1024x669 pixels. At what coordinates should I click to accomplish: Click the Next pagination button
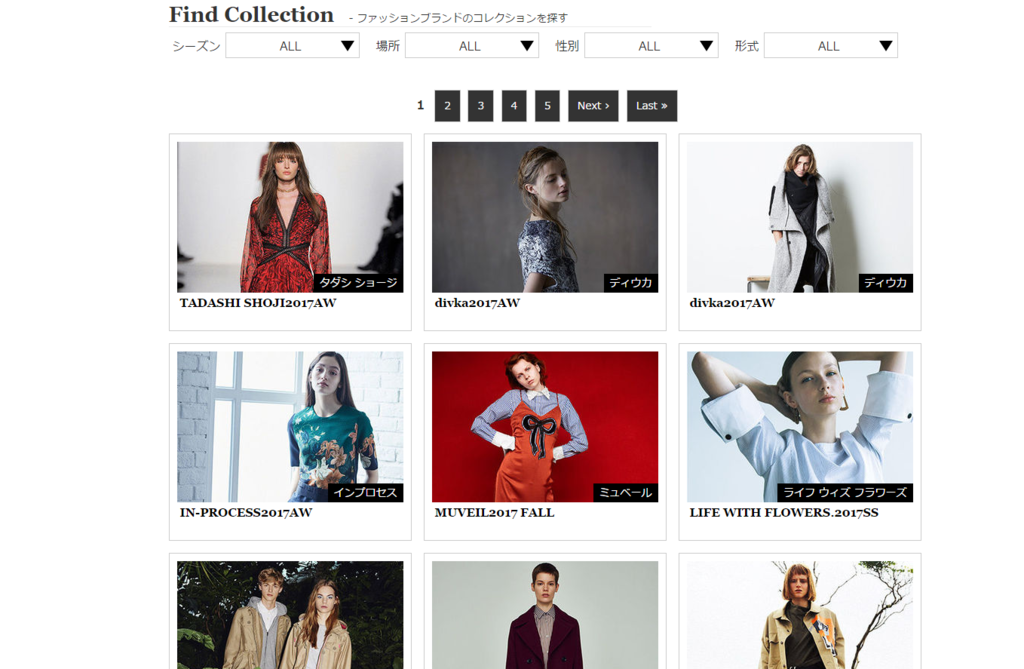pyautogui.click(x=593, y=106)
